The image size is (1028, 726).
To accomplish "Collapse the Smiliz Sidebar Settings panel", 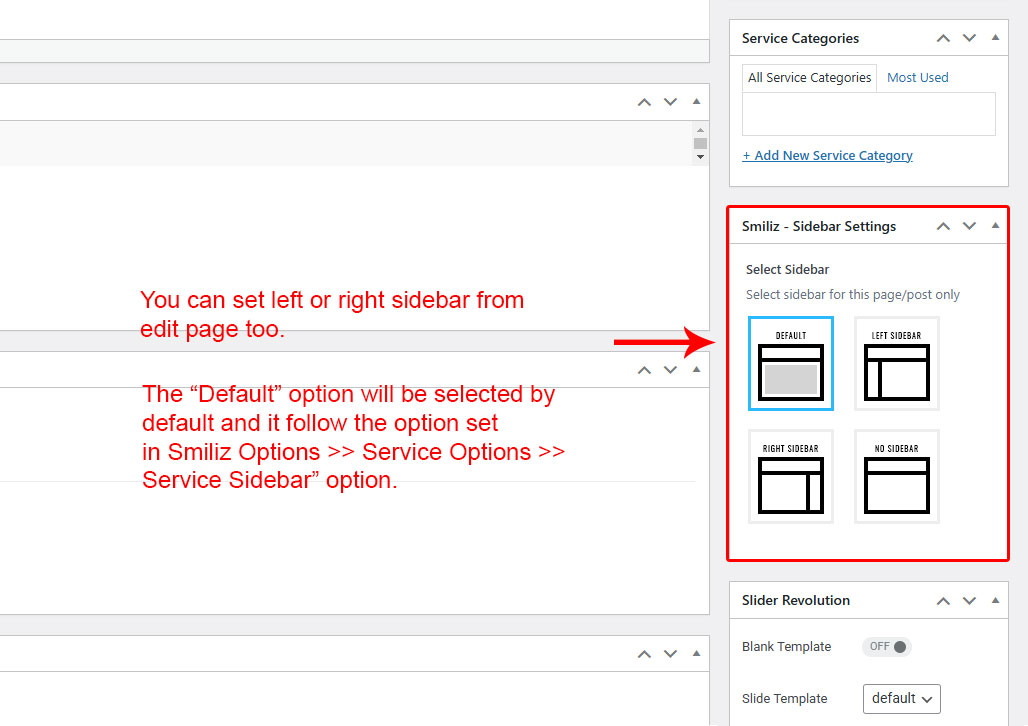I will tap(995, 226).
